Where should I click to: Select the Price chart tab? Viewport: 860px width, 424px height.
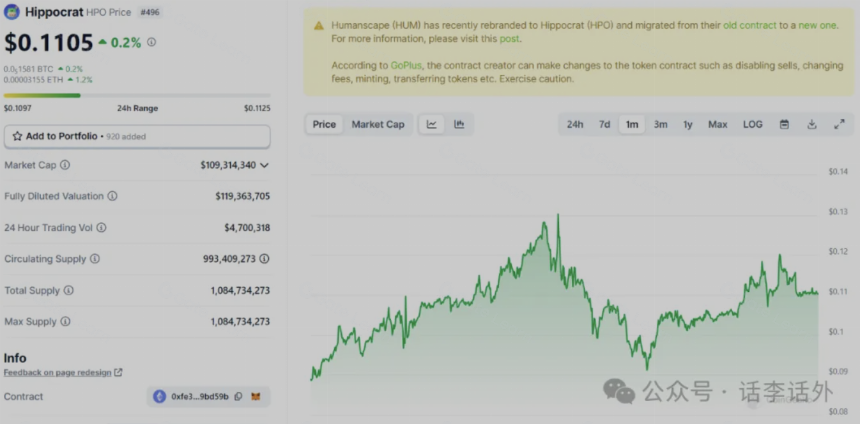coord(324,125)
